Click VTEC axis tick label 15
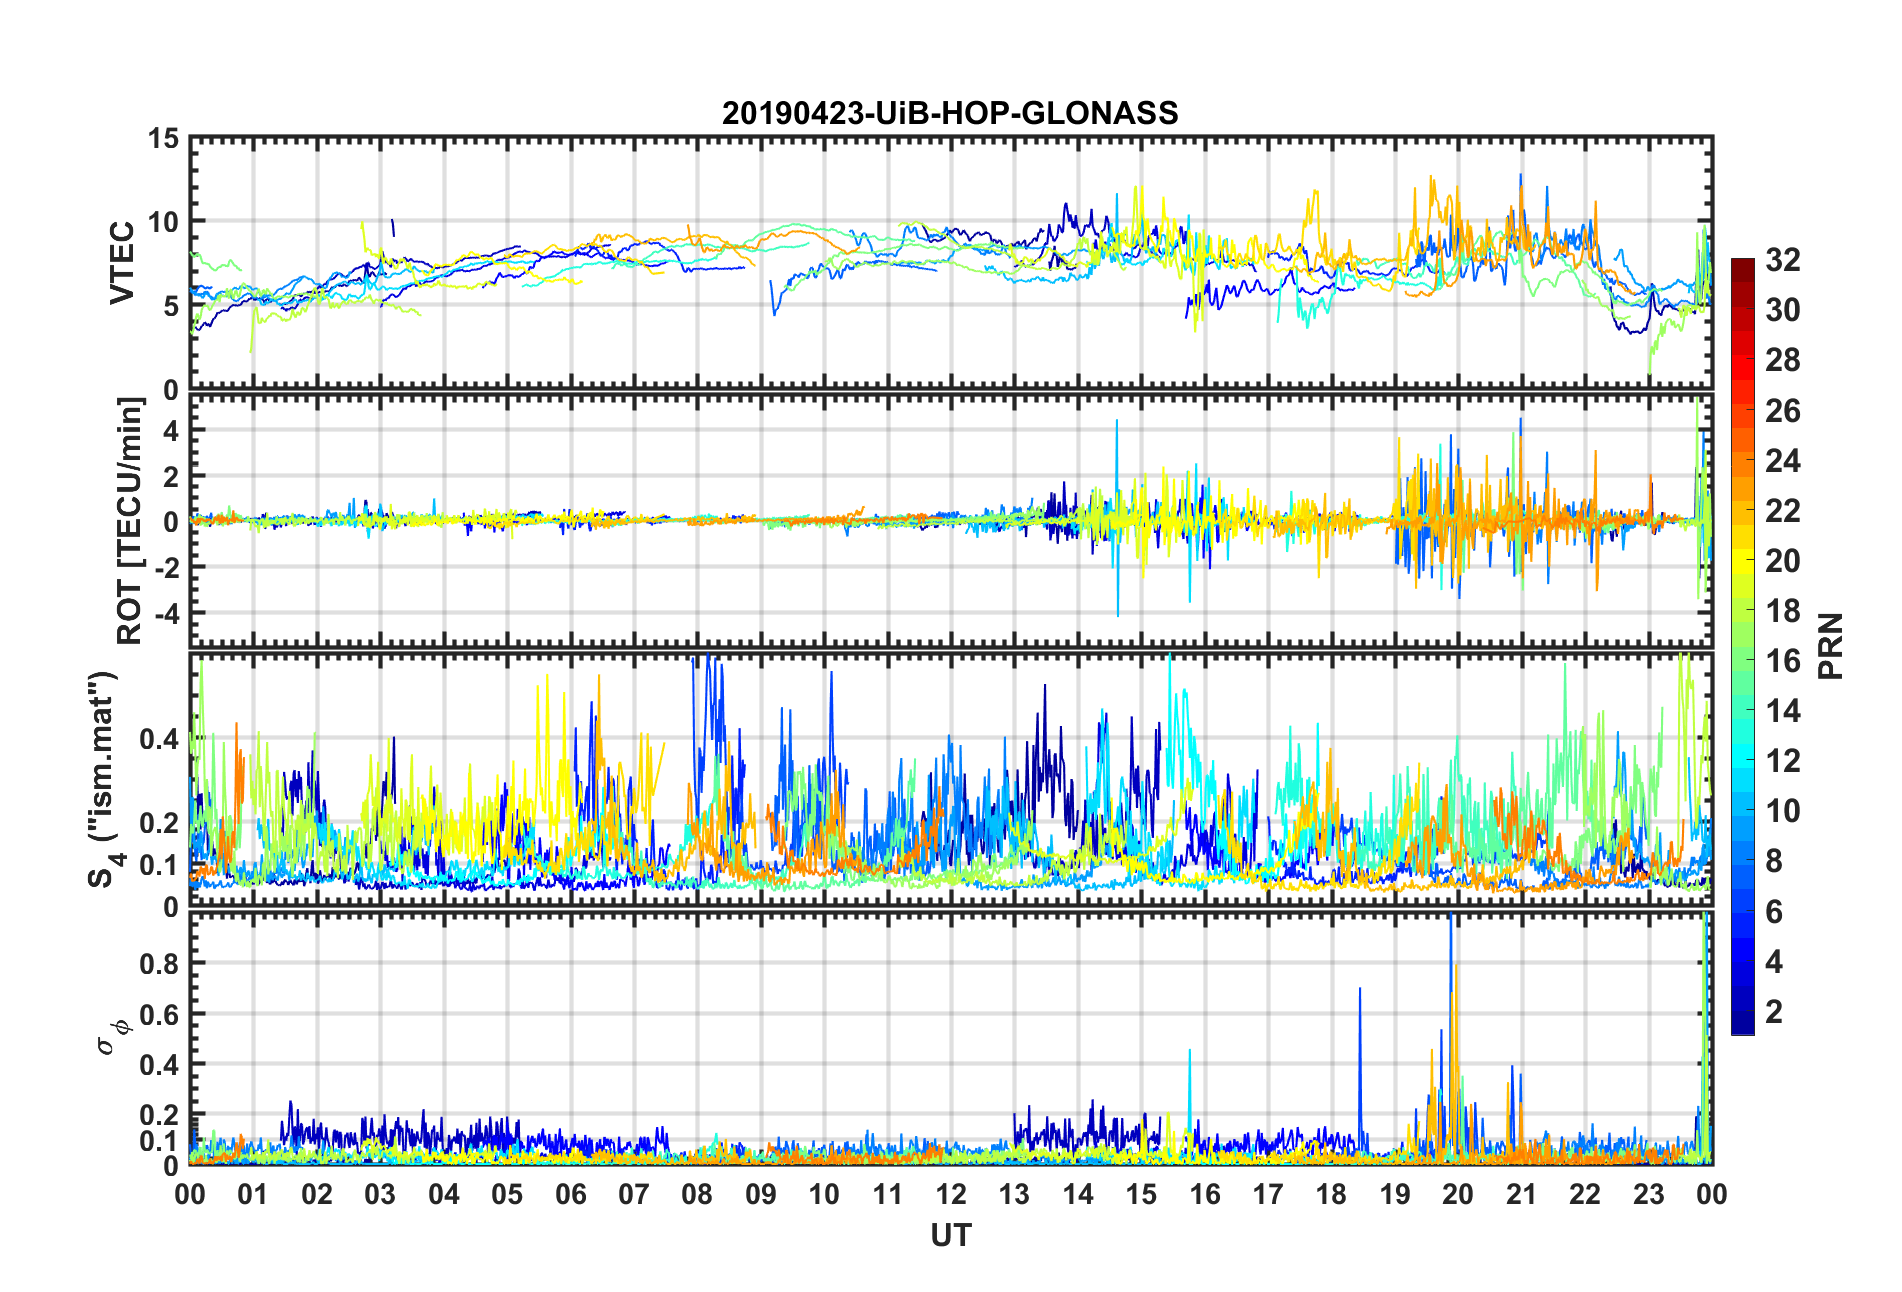The width and height of the screenshot is (1902, 1292). (x=163, y=139)
